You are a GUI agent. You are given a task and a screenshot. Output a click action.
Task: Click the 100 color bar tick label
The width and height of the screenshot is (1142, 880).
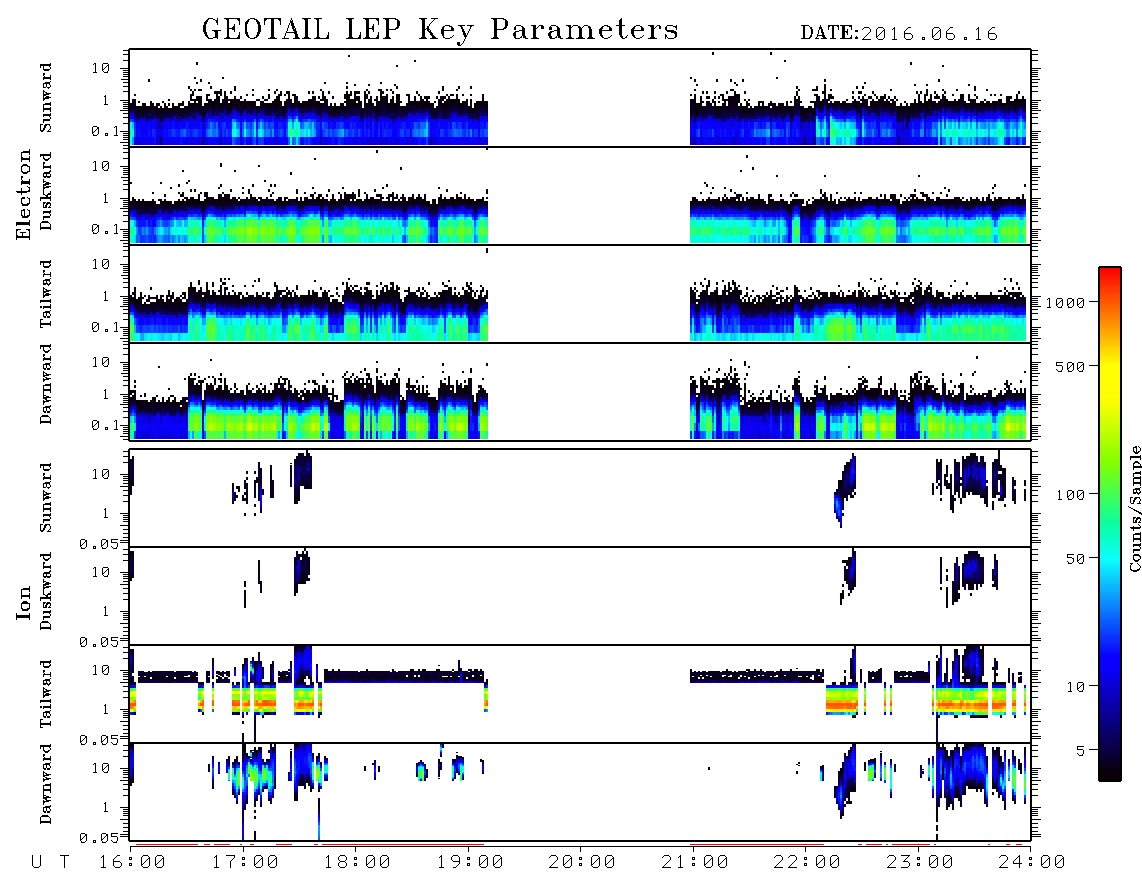coord(1070,495)
